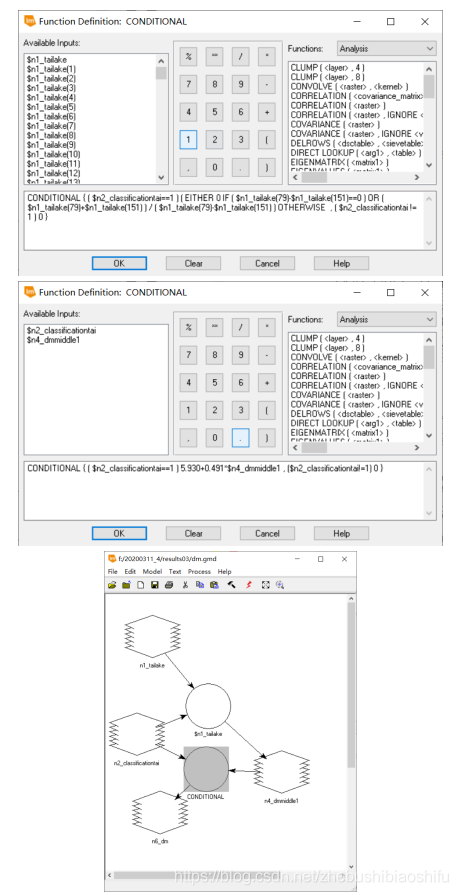The height and width of the screenshot is (895, 458).
Task: Select $n1_tailake(5) from inputs list
Action: (51, 107)
